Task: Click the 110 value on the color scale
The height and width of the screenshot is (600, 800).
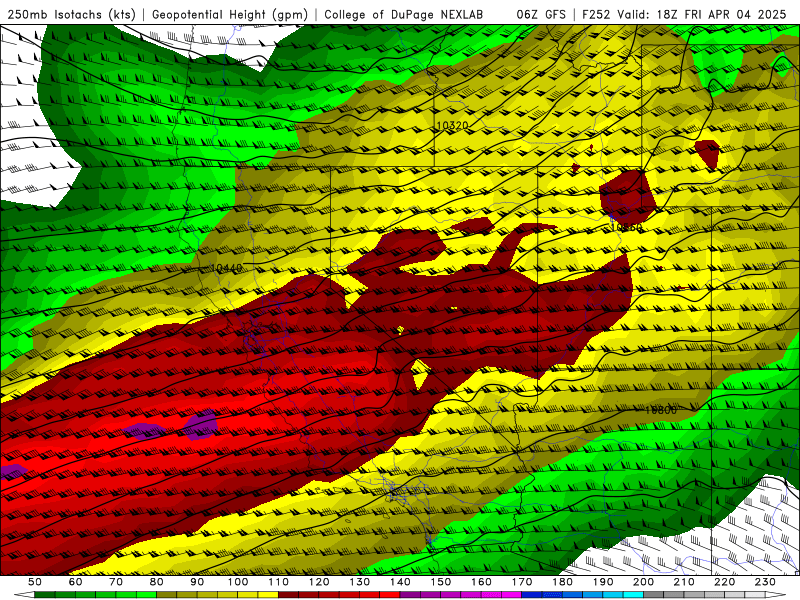Action: pos(279,582)
